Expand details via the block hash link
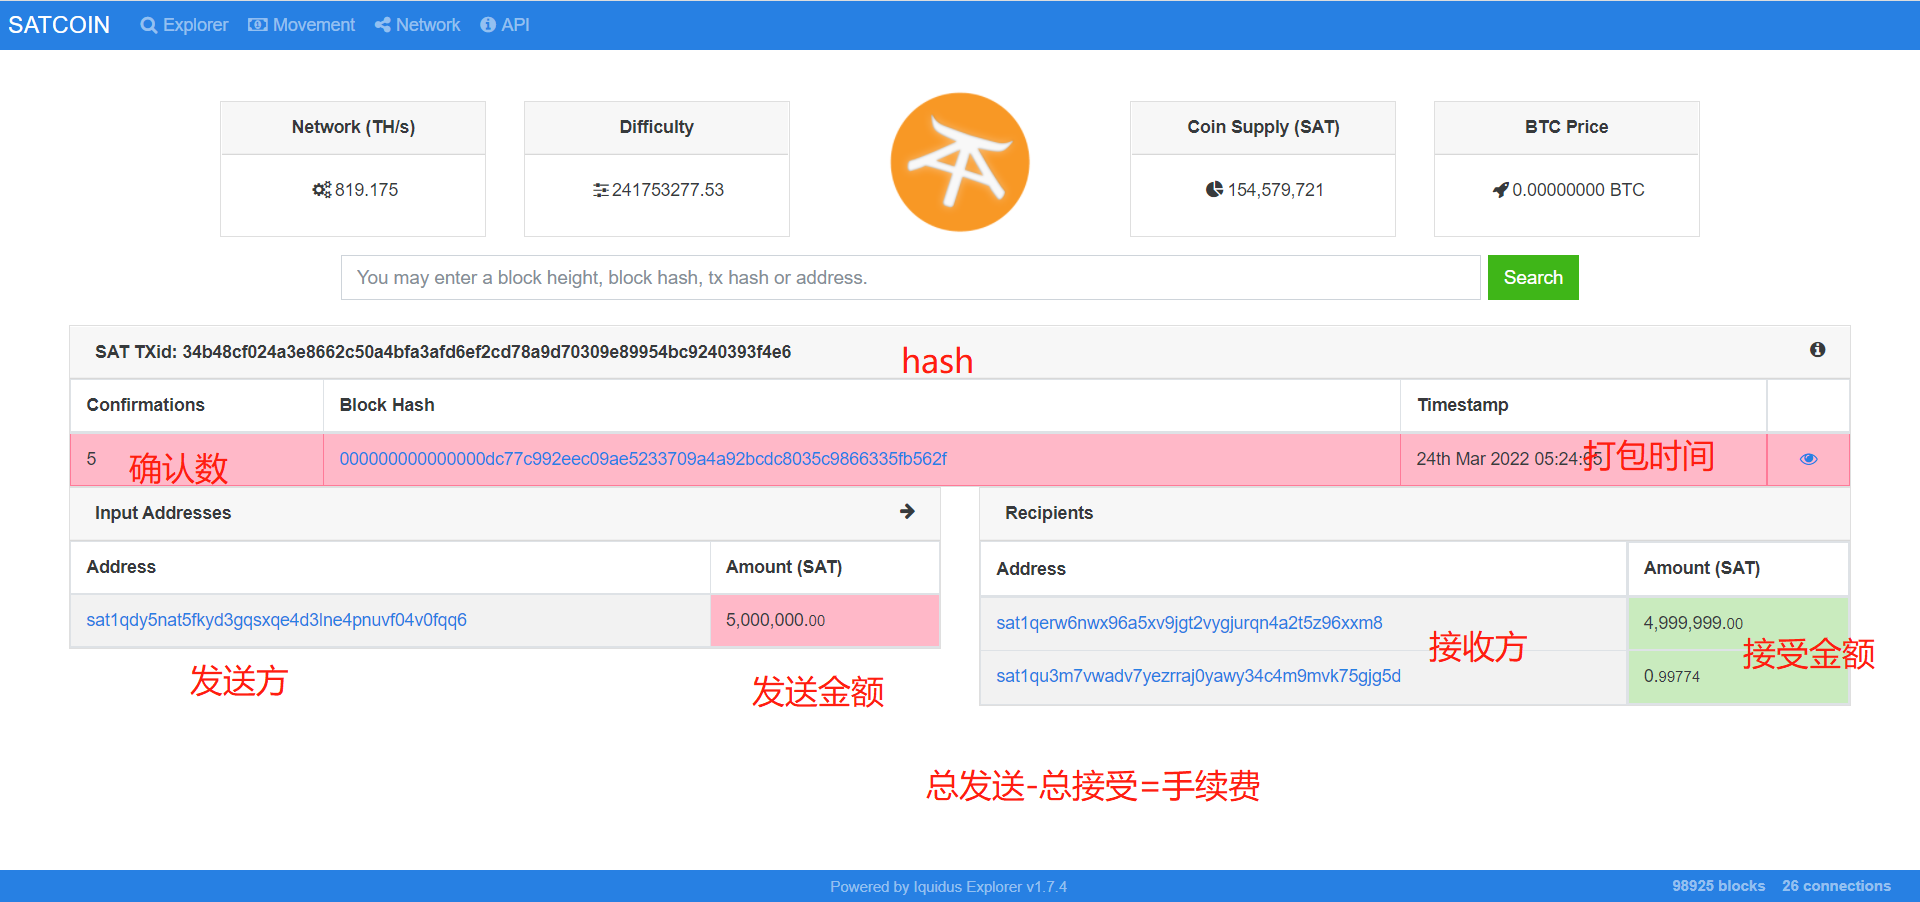This screenshot has height=902, width=1920. [643, 459]
